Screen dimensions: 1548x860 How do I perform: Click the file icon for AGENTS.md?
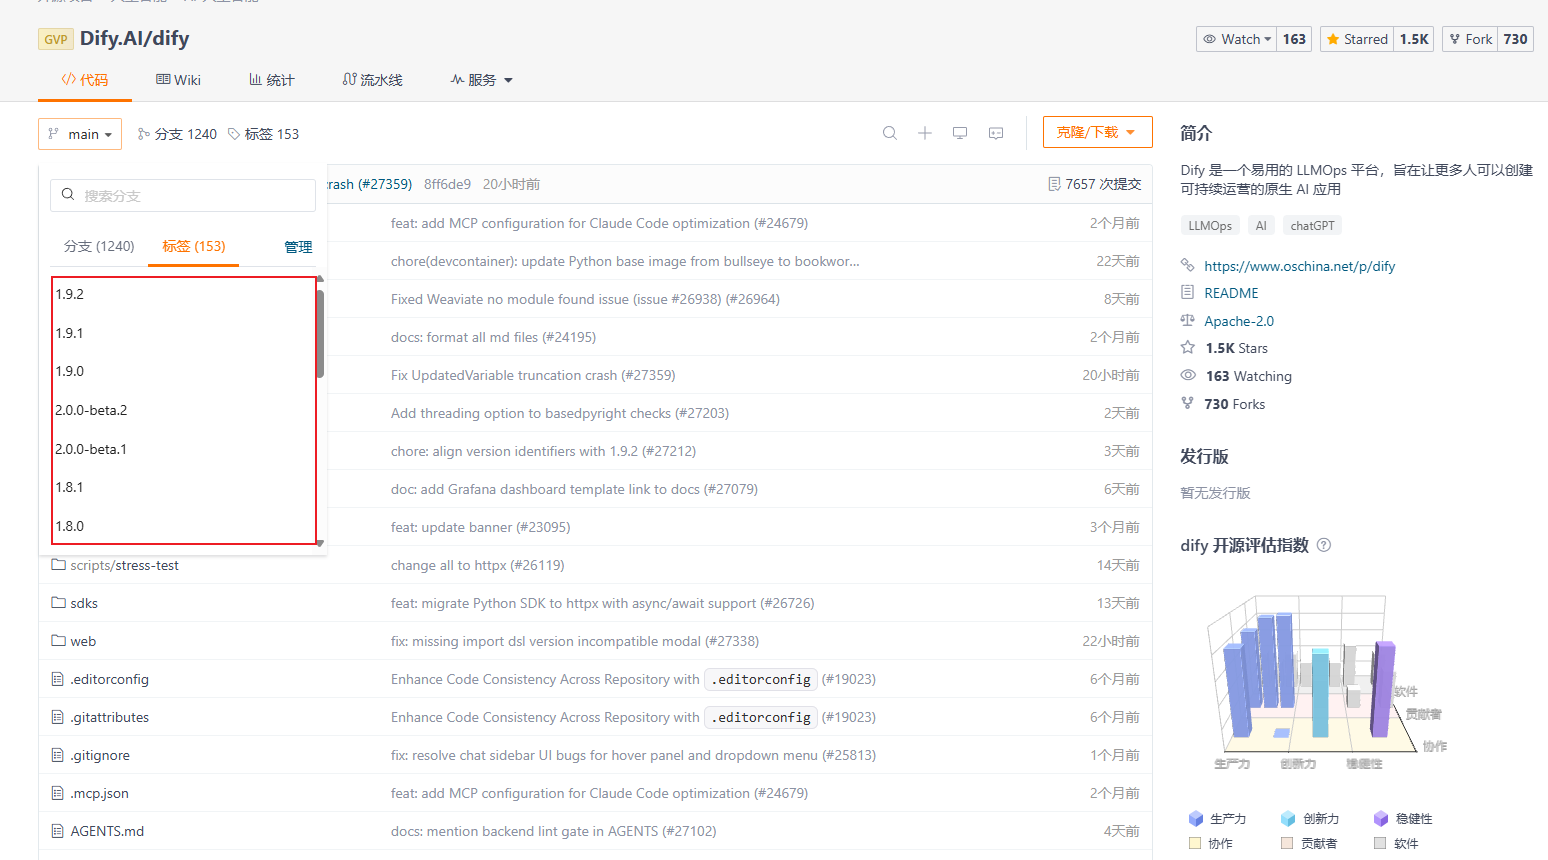pyautogui.click(x=58, y=831)
